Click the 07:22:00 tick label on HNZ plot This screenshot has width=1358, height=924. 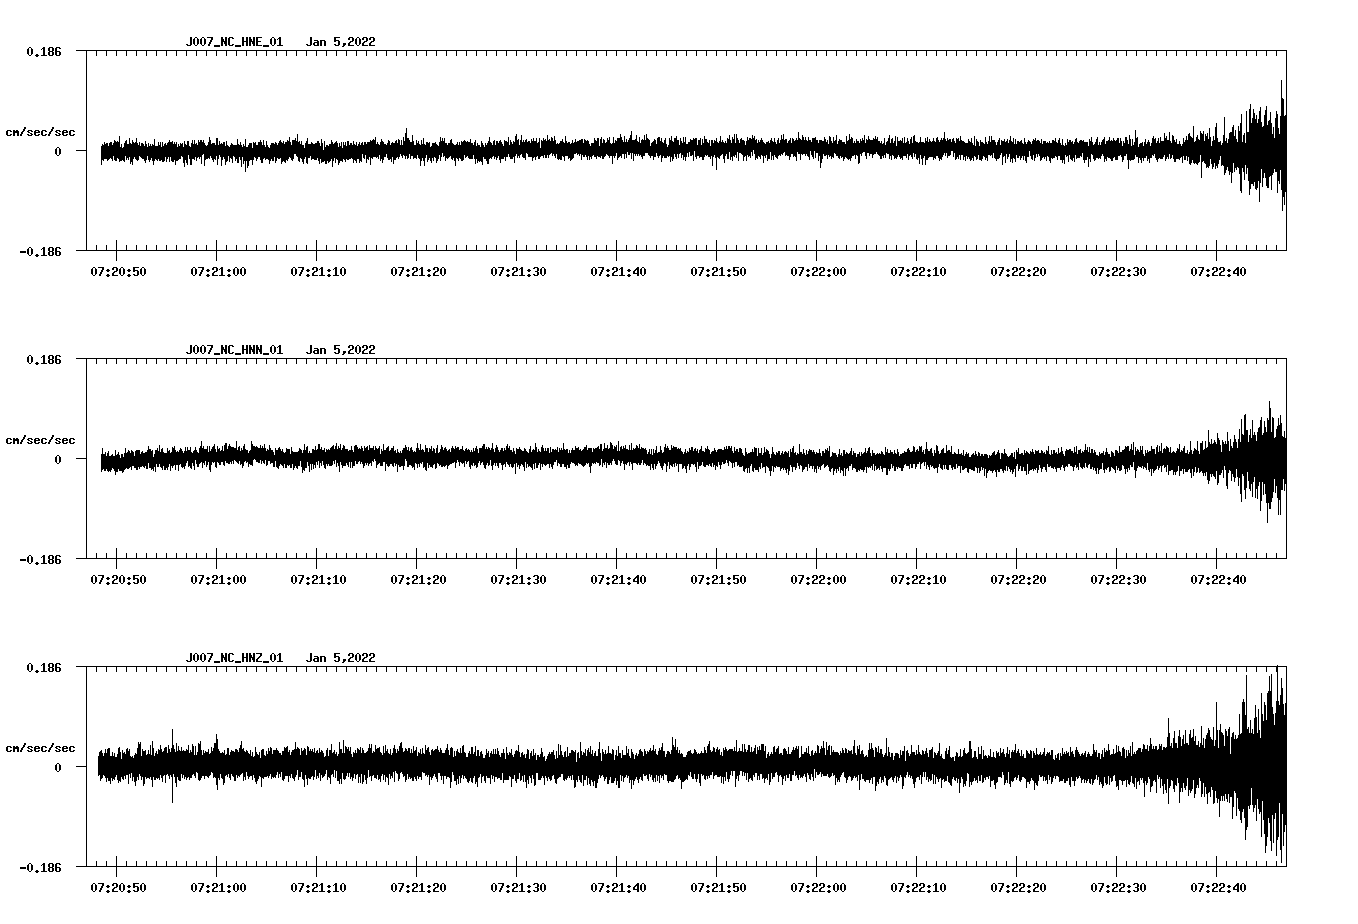818,887
